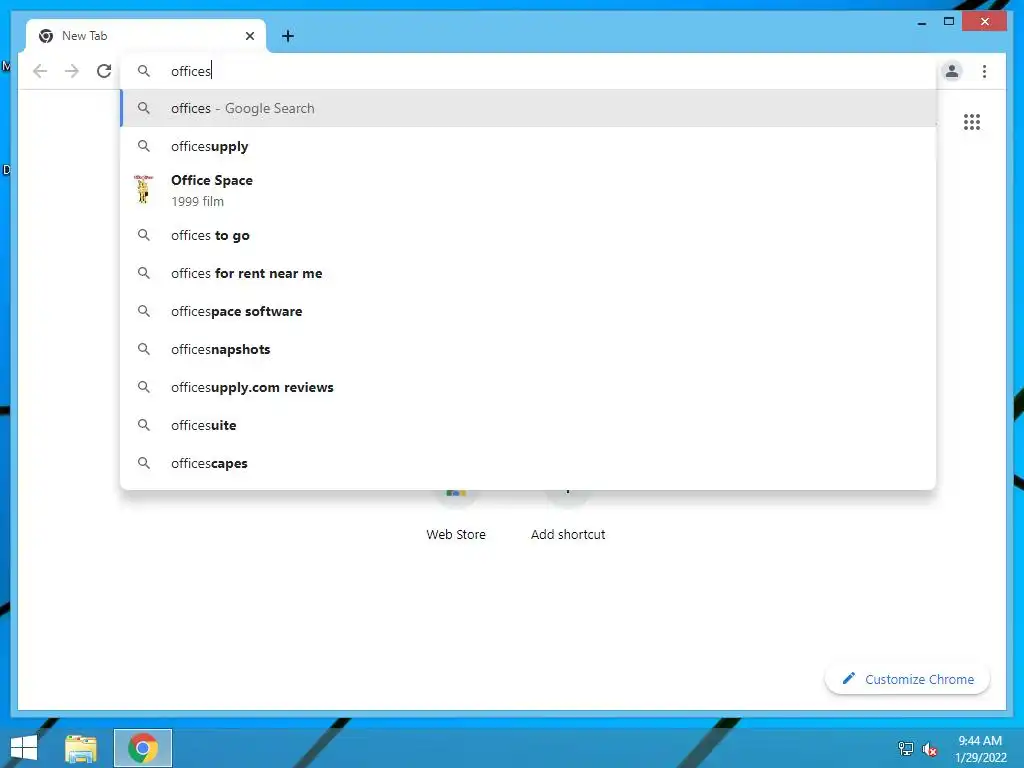Viewport: 1024px width, 768px height.
Task: Select the New Tab tab
Action: tap(146, 36)
